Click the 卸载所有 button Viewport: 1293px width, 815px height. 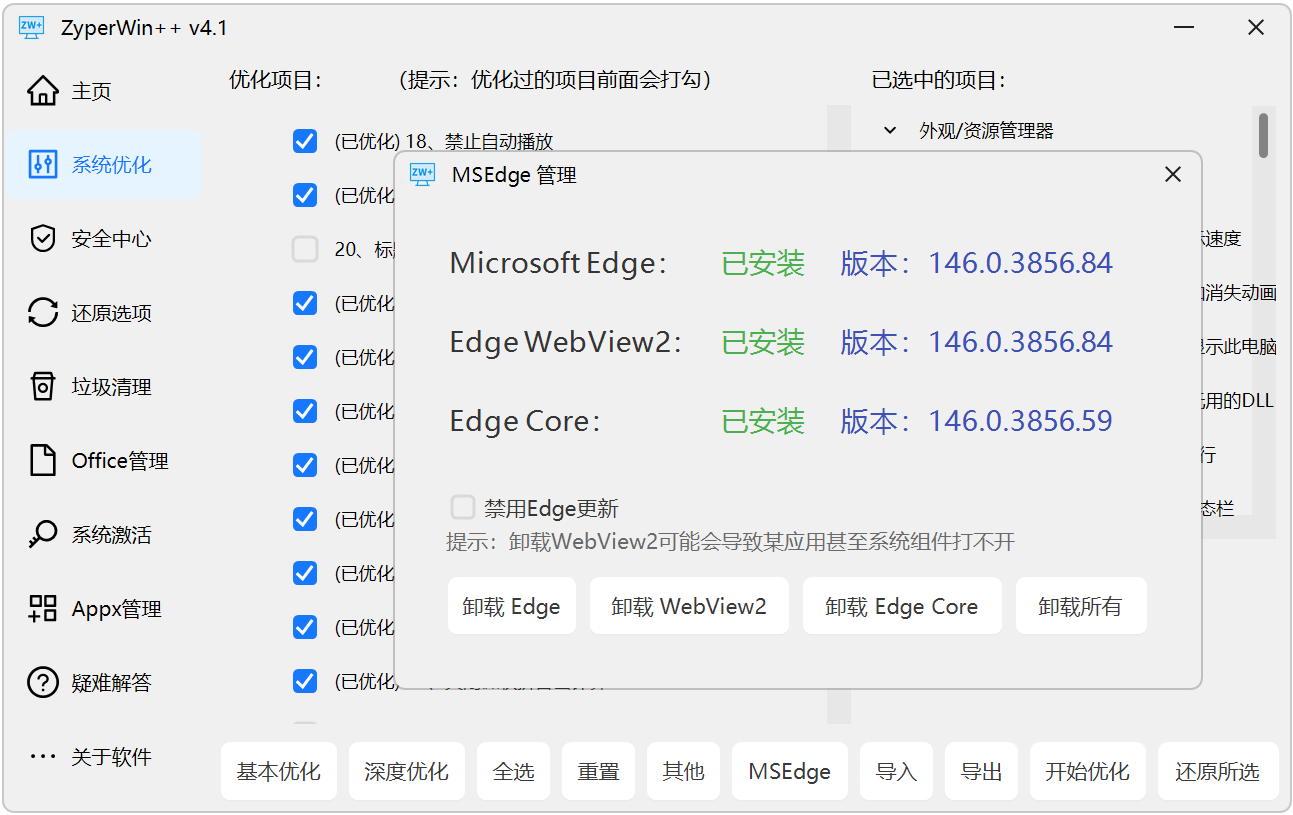point(1081,606)
